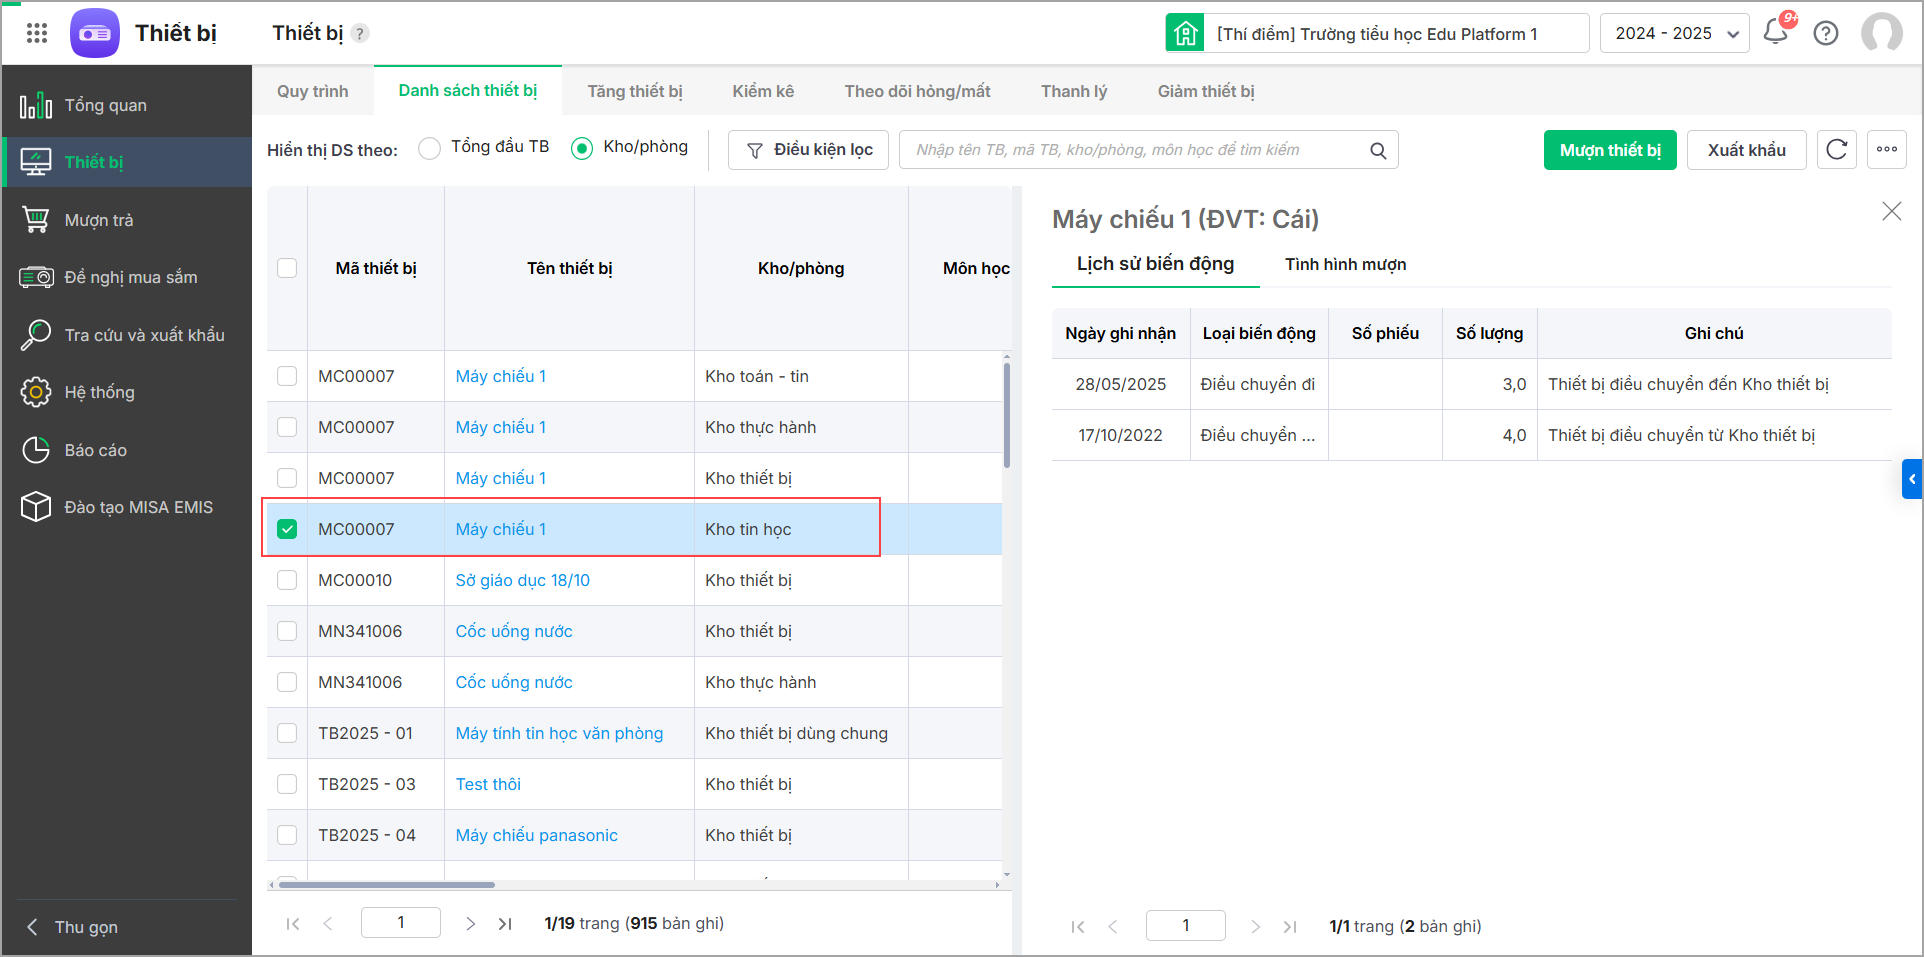The image size is (1924, 957).
Task: Open the user profile avatar
Action: pyautogui.click(x=1881, y=33)
